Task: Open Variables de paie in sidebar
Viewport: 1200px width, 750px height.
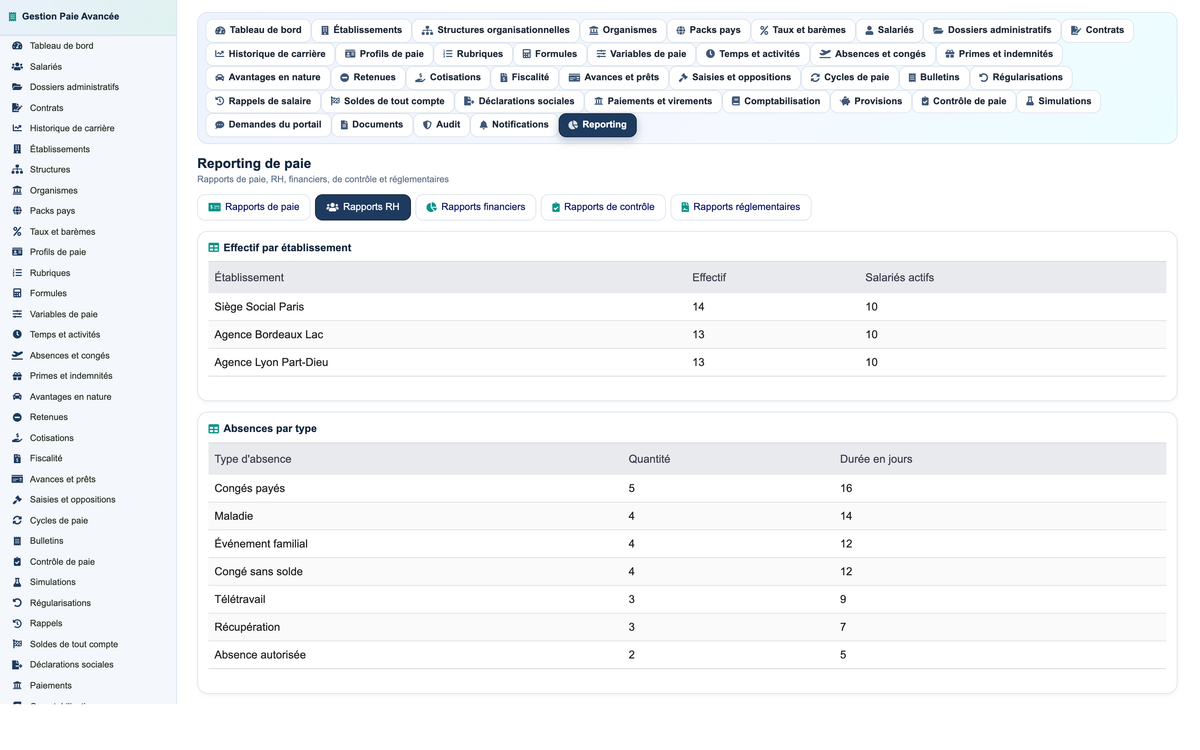Action: [88, 314]
